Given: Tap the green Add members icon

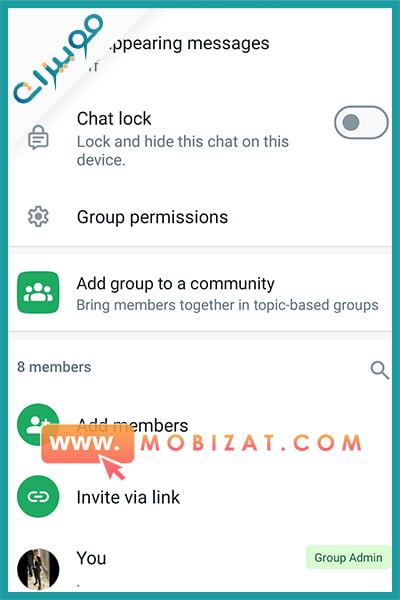Looking at the screenshot, I should tap(38, 424).
